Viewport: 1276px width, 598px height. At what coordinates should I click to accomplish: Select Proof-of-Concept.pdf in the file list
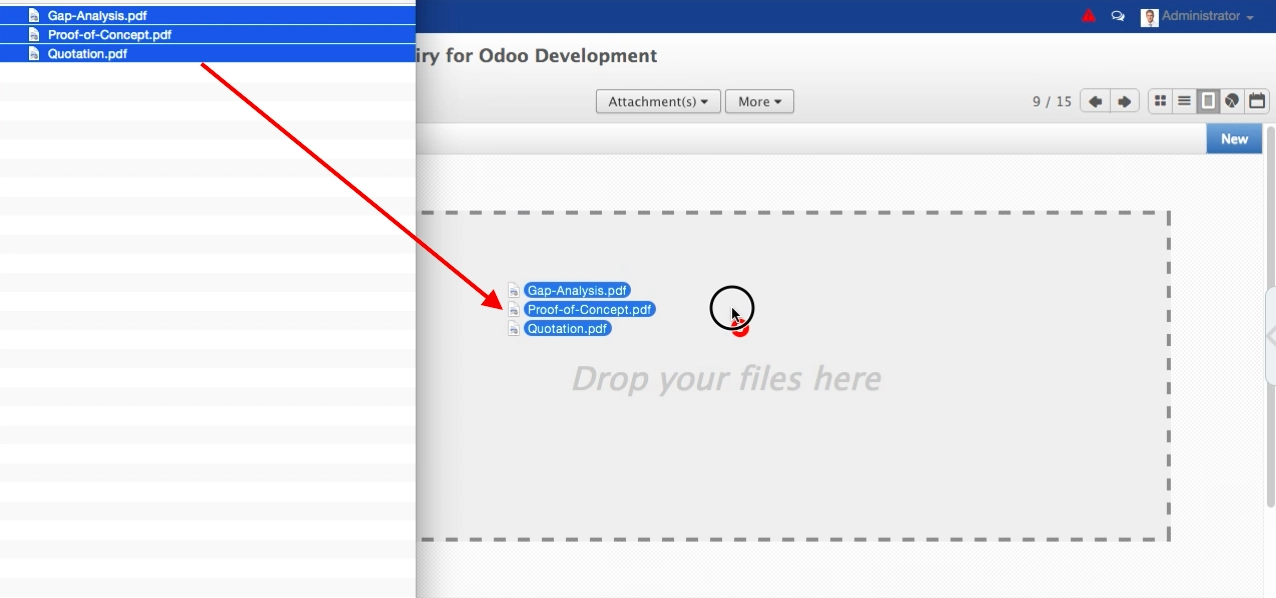(x=109, y=35)
